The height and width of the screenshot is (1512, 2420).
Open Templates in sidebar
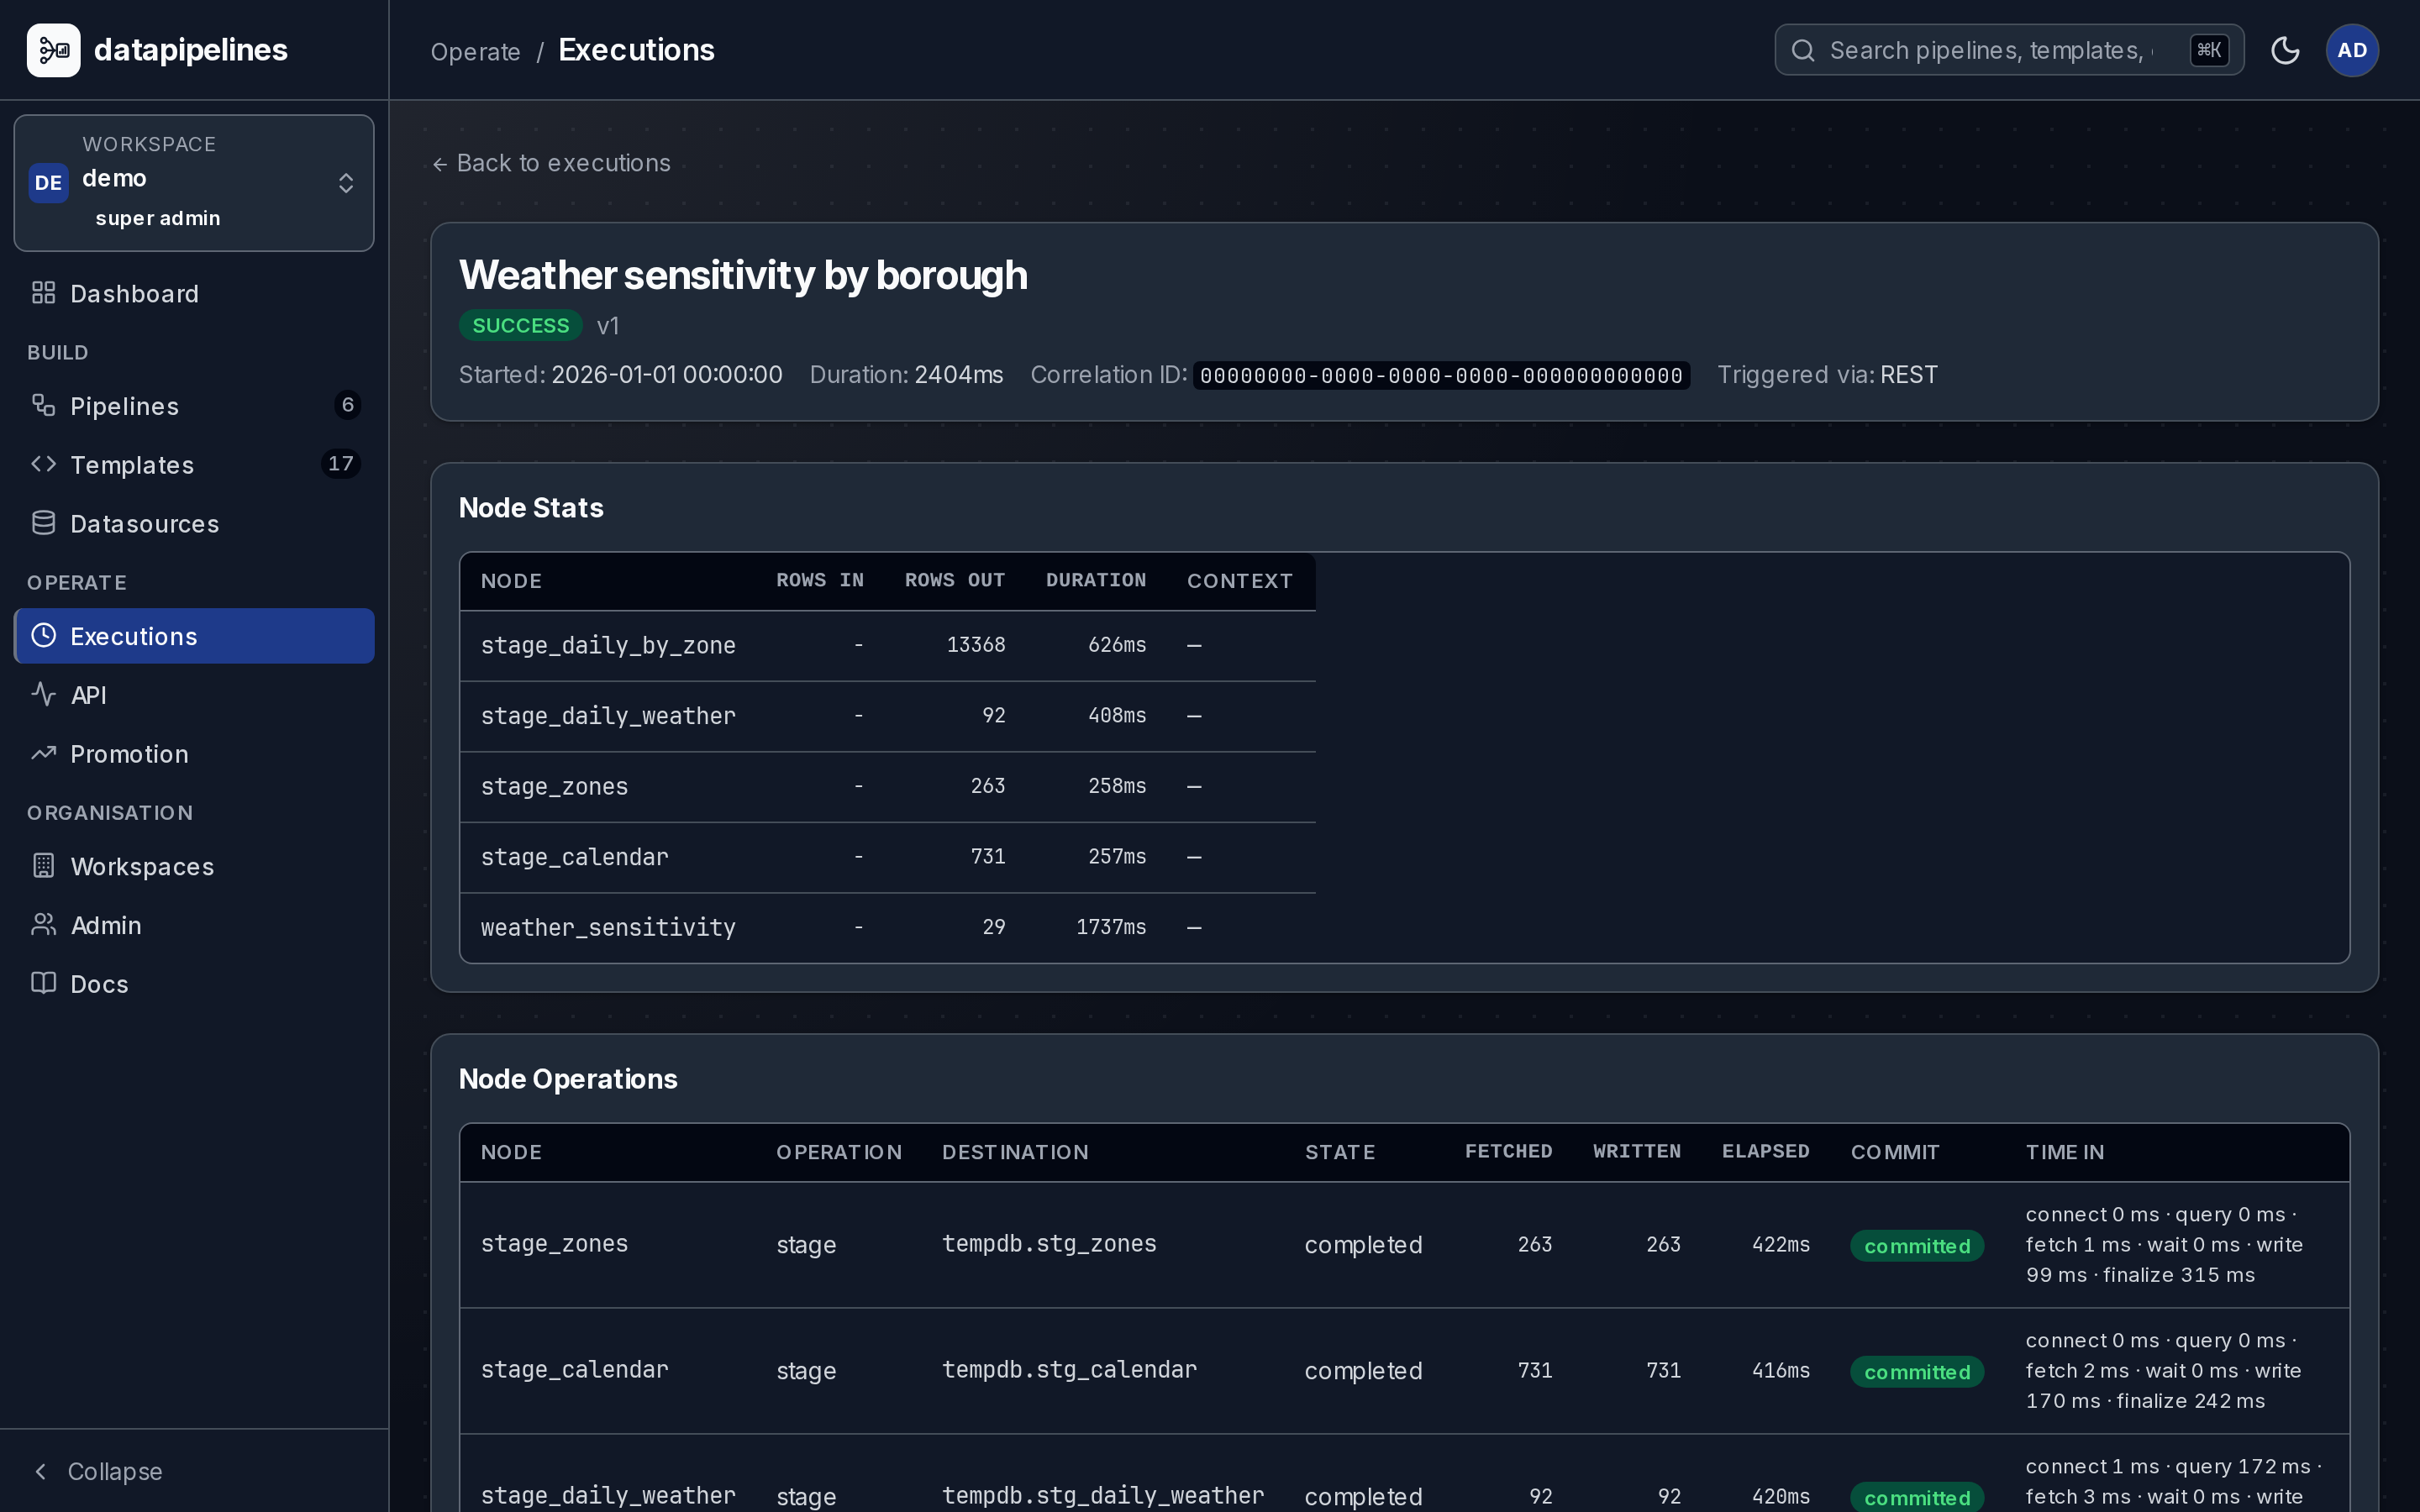194,464
